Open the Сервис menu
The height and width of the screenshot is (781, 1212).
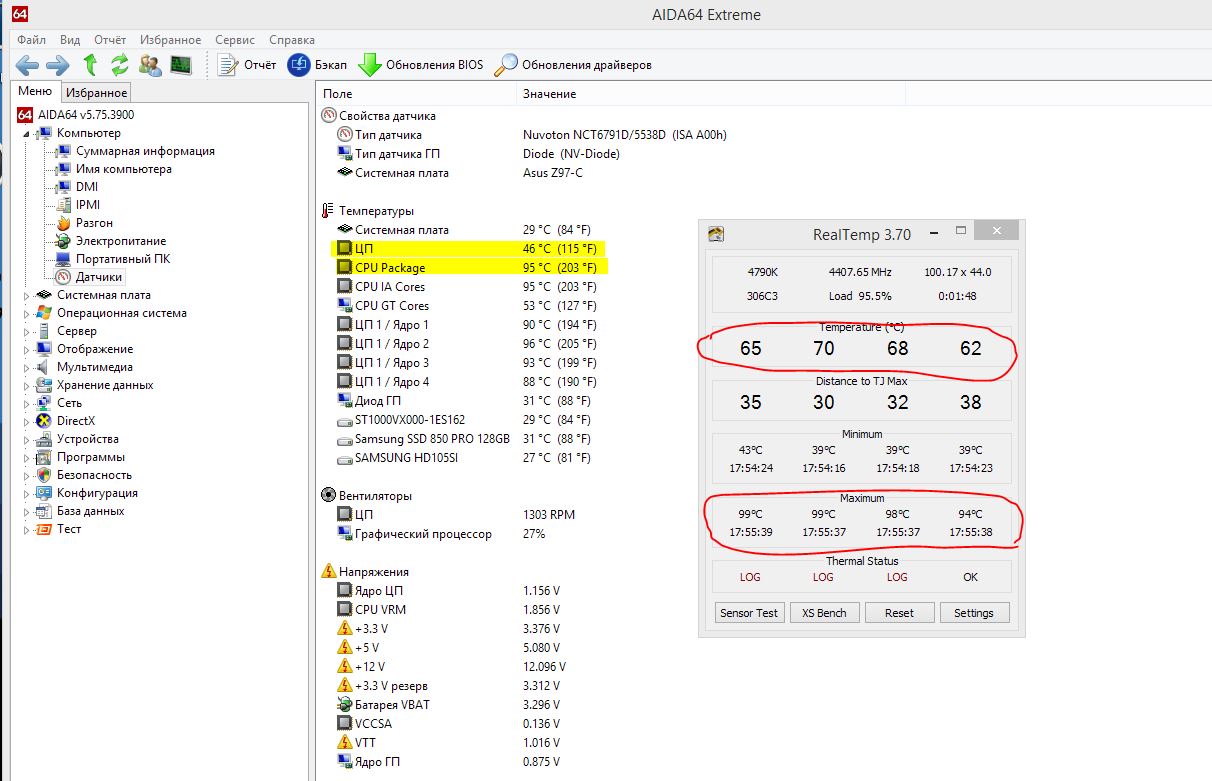[x=235, y=40]
